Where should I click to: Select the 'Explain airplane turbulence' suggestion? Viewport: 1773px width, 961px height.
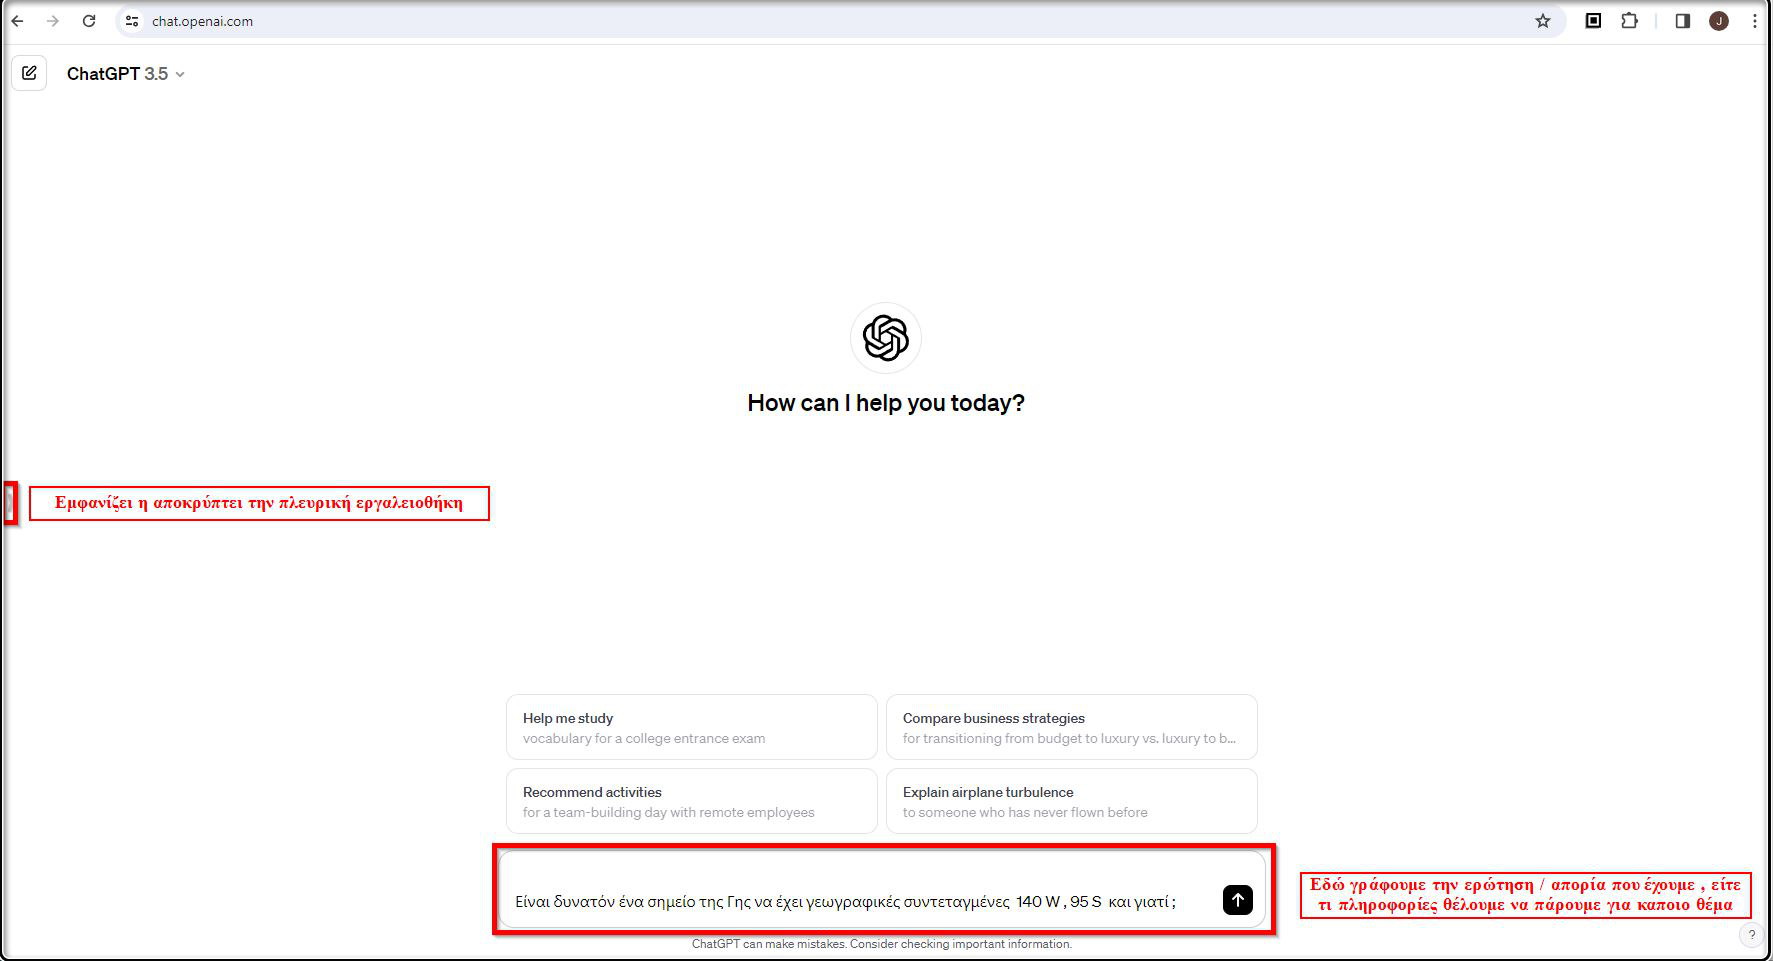[x=1071, y=801]
